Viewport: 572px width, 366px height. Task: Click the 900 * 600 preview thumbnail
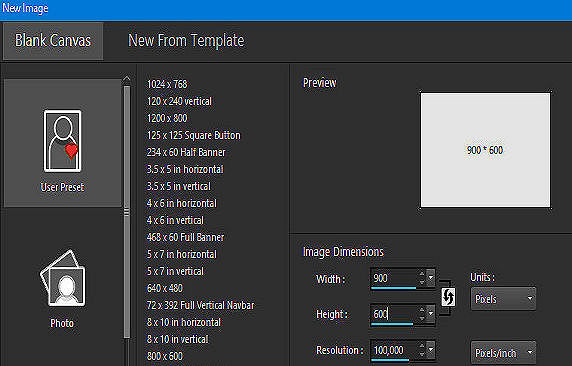click(485, 150)
